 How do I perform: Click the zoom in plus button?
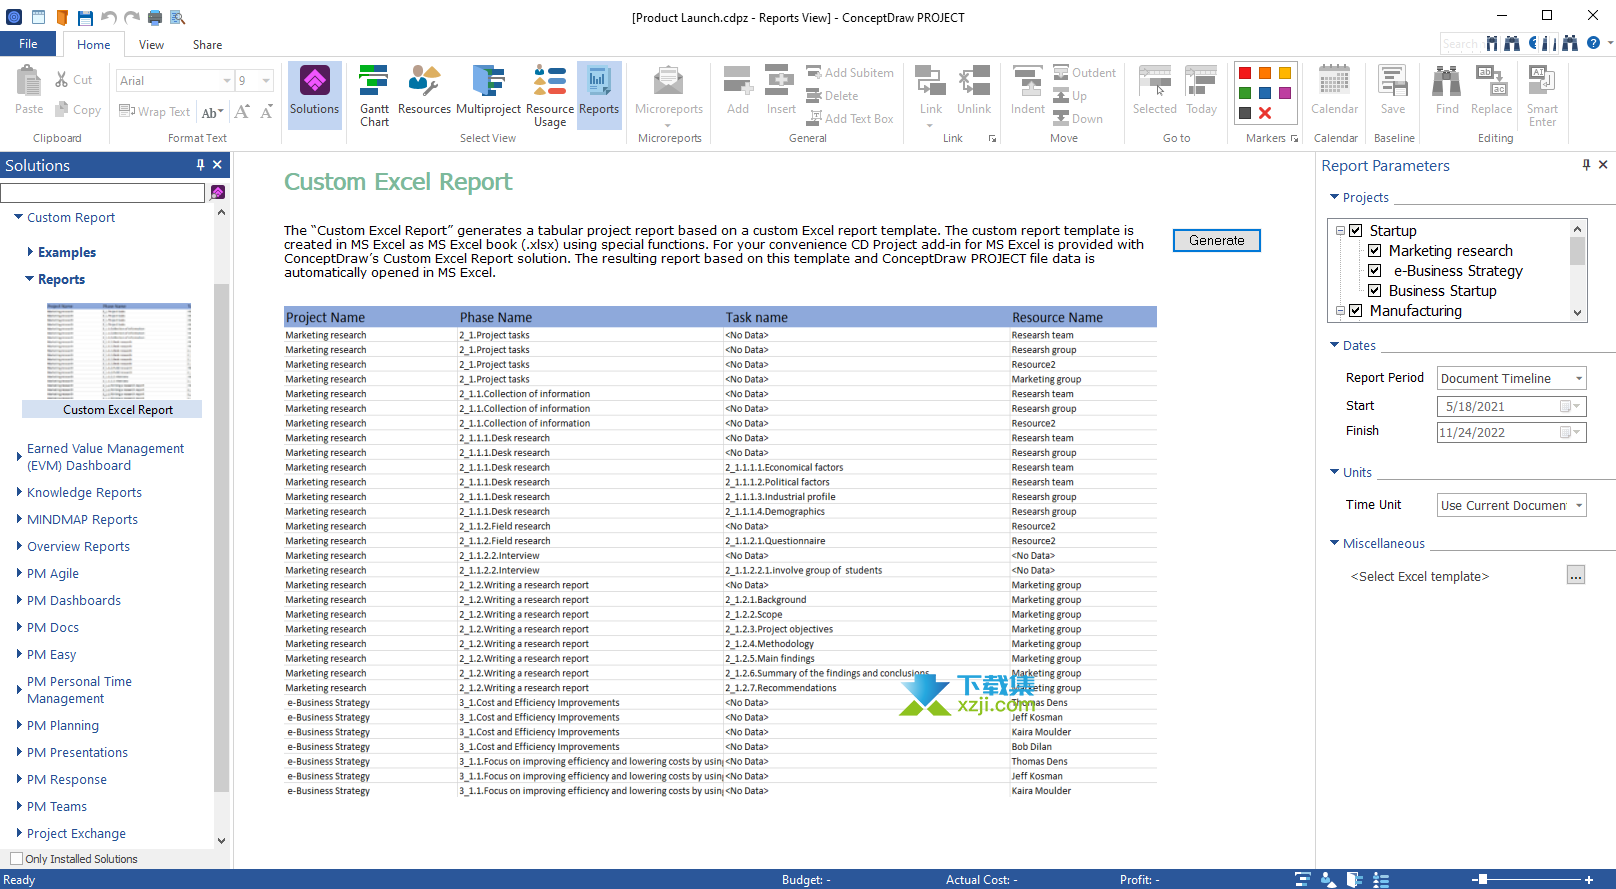pyautogui.click(x=1589, y=880)
